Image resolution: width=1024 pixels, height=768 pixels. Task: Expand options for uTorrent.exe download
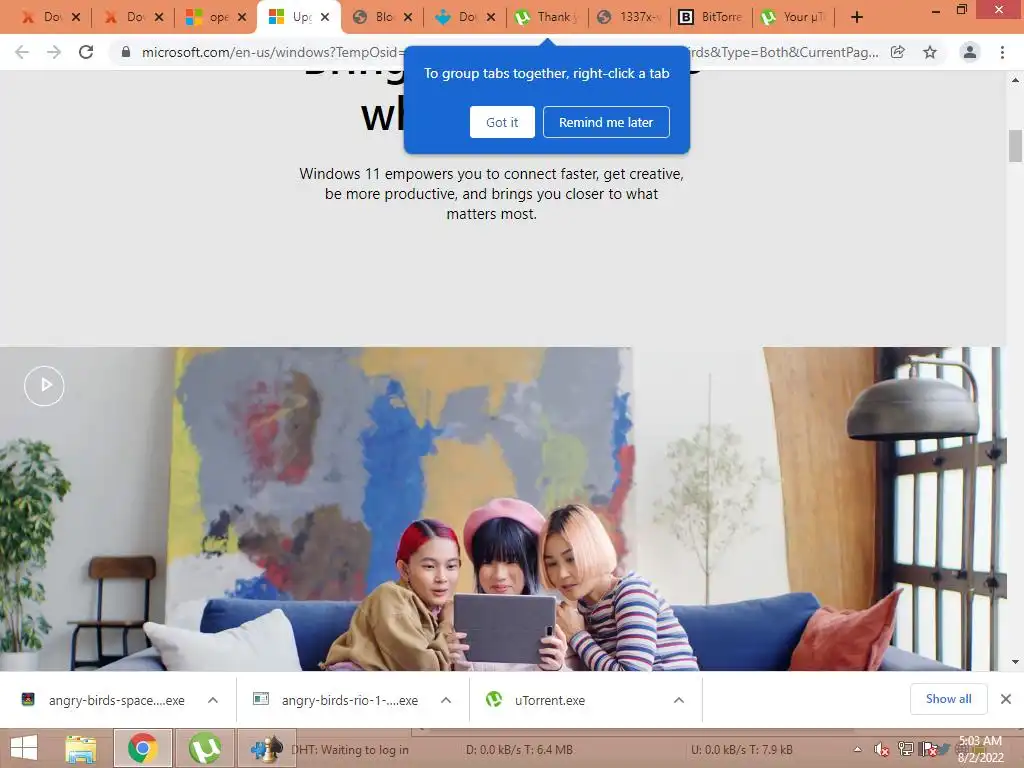click(x=679, y=700)
